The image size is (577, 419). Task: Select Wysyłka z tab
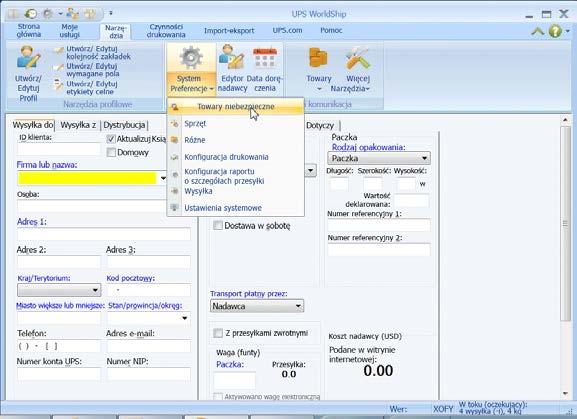pos(78,125)
